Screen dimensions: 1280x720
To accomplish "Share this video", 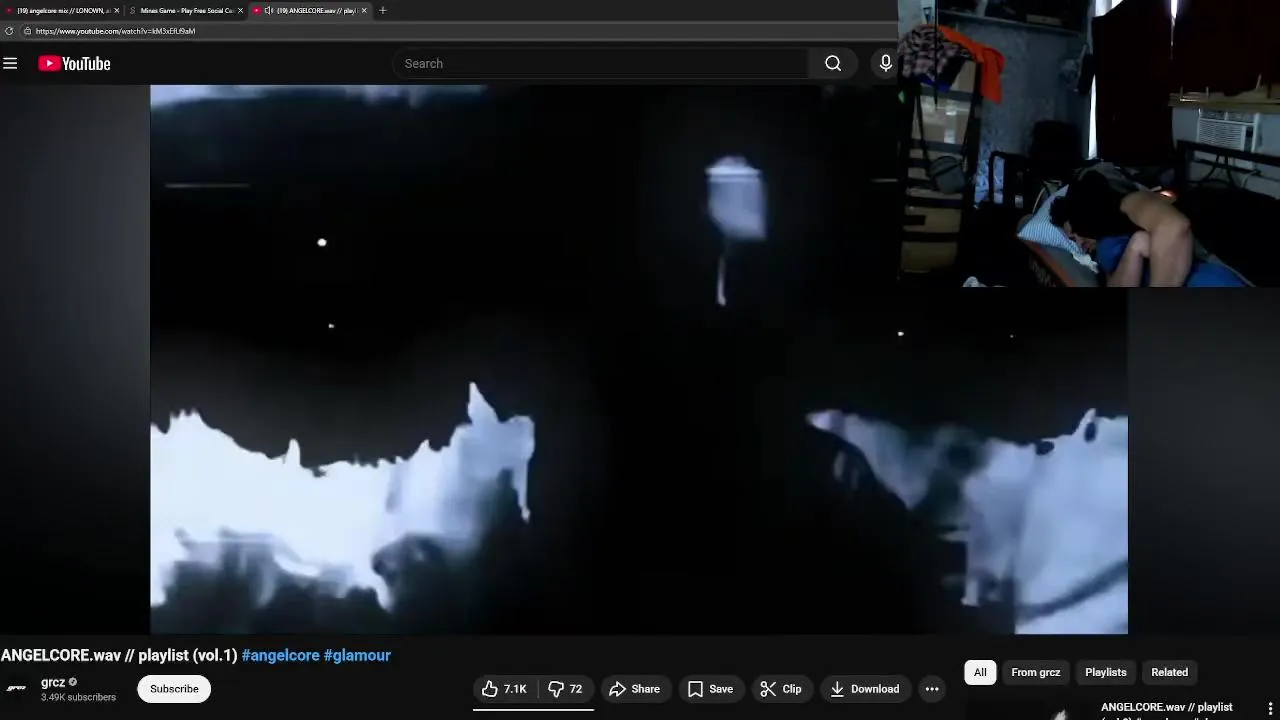I will (x=635, y=689).
